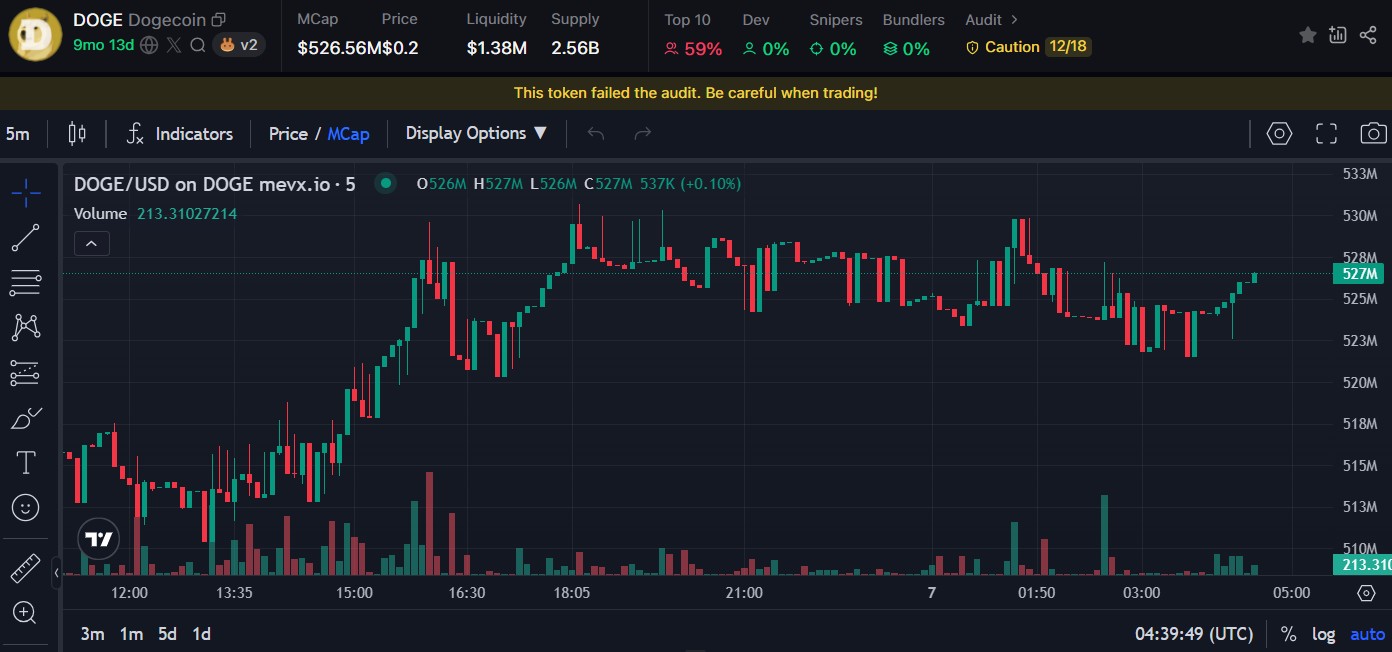
Task: Open the 5m timeframe selector
Action: [17, 134]
